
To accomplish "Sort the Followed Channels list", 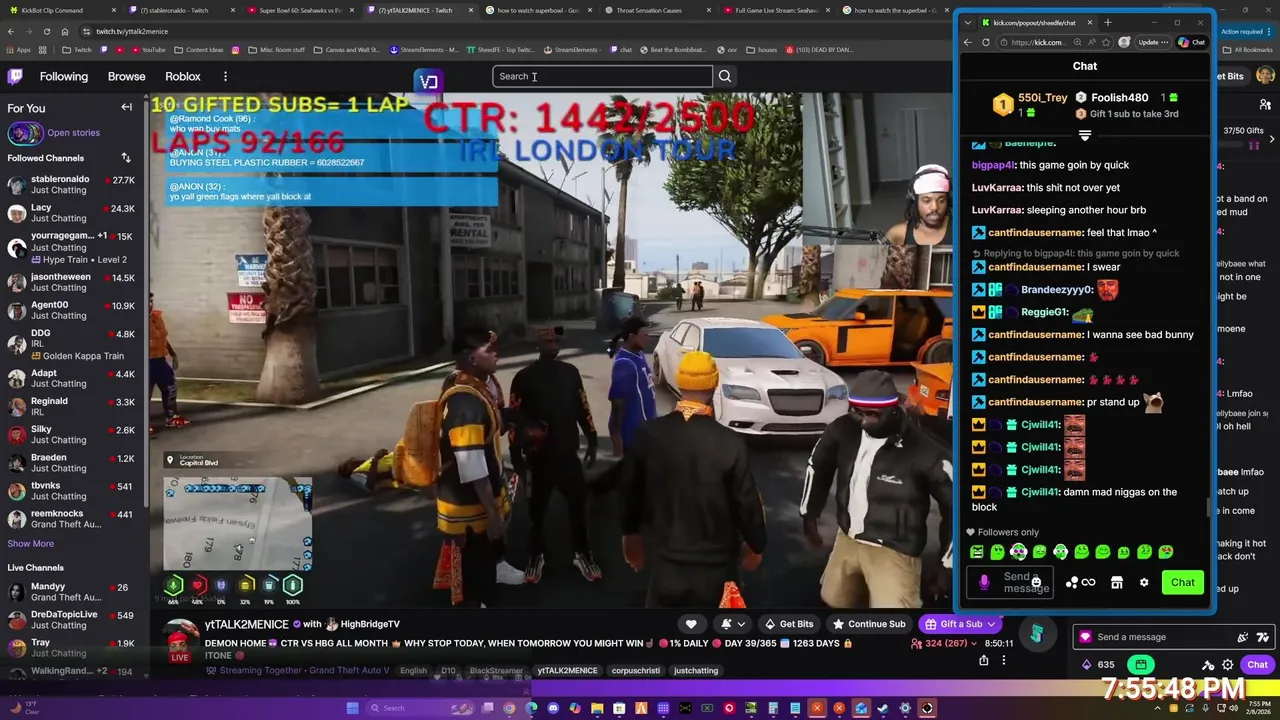I will tap(126, 158).
